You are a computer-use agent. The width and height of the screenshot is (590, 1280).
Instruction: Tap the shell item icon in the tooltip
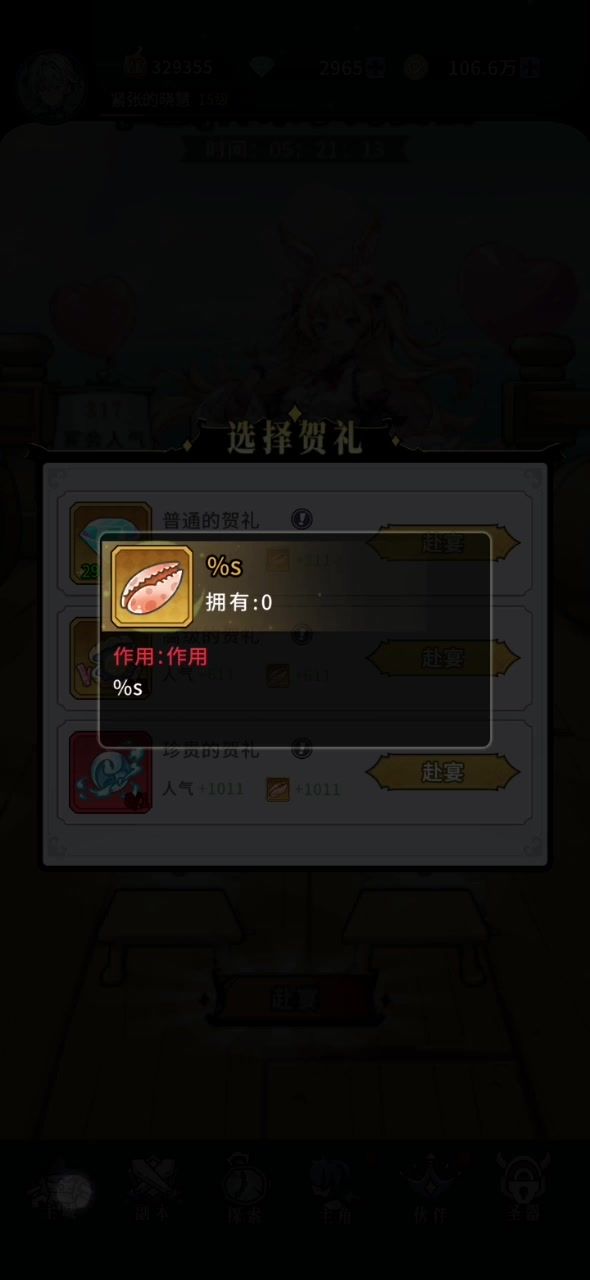coord(152,586)
